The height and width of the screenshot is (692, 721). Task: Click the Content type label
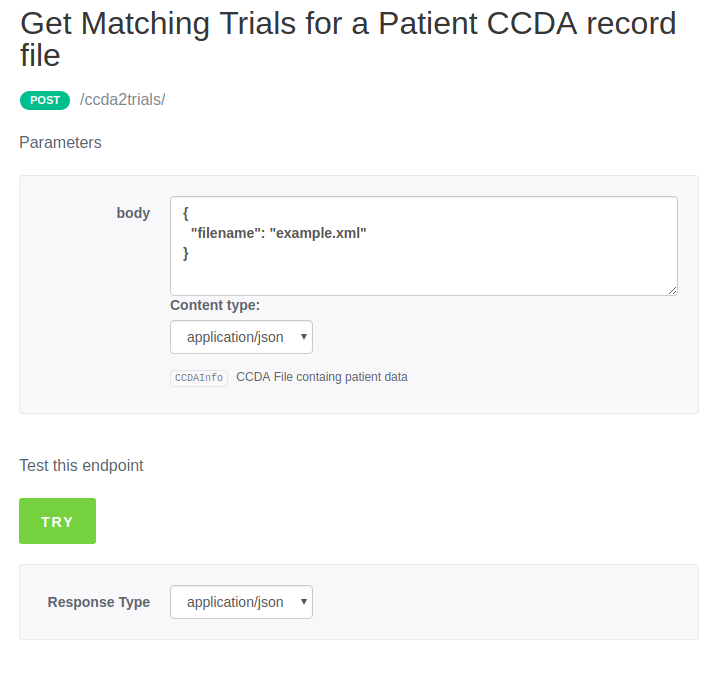[x=215, y=305]
